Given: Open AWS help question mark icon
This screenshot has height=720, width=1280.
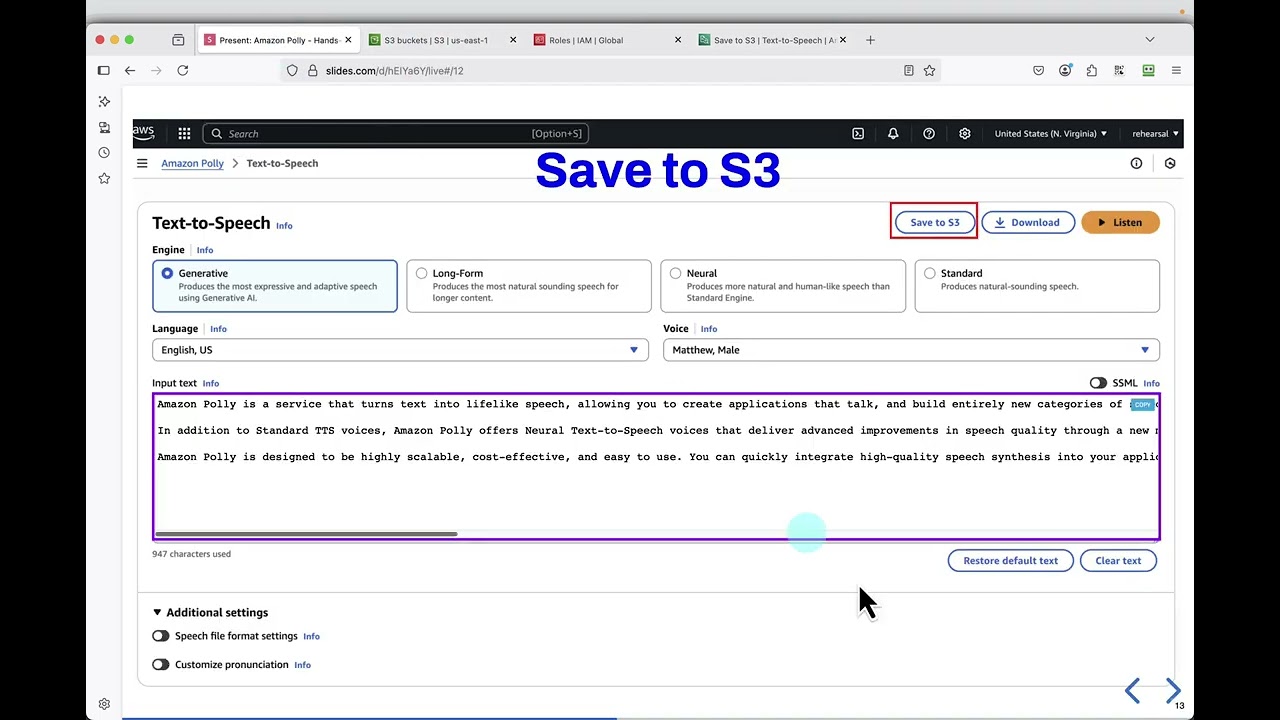Looking at the screenshot, I should click(x=929, y=133).
